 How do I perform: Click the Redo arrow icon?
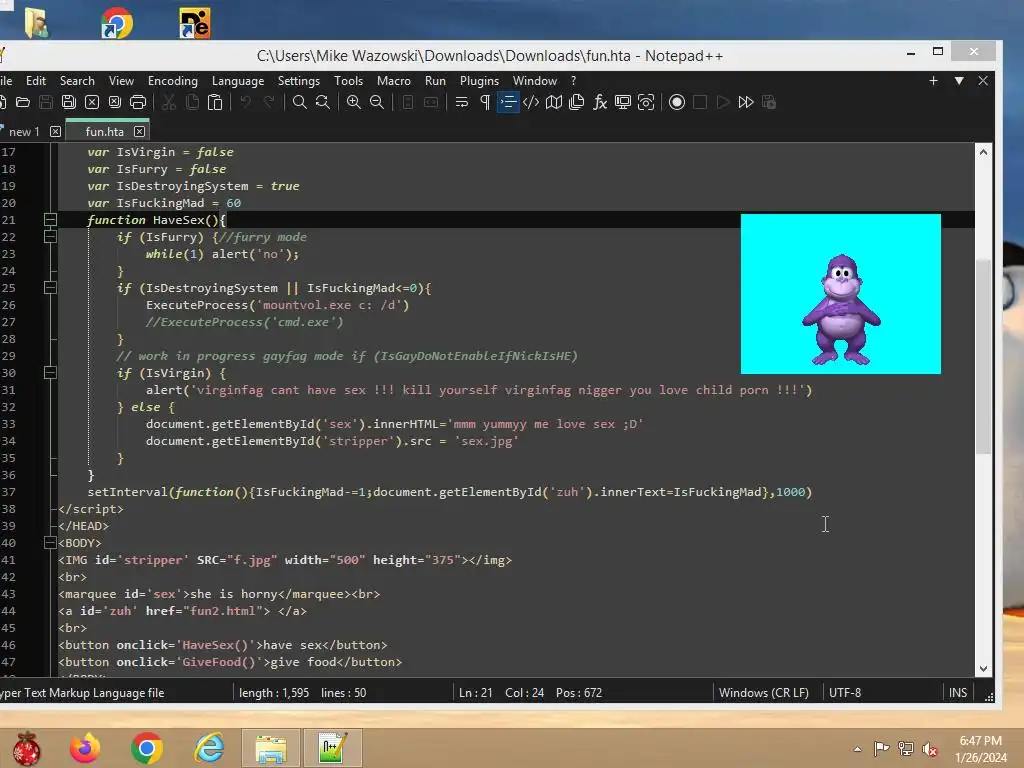(268, 102)
